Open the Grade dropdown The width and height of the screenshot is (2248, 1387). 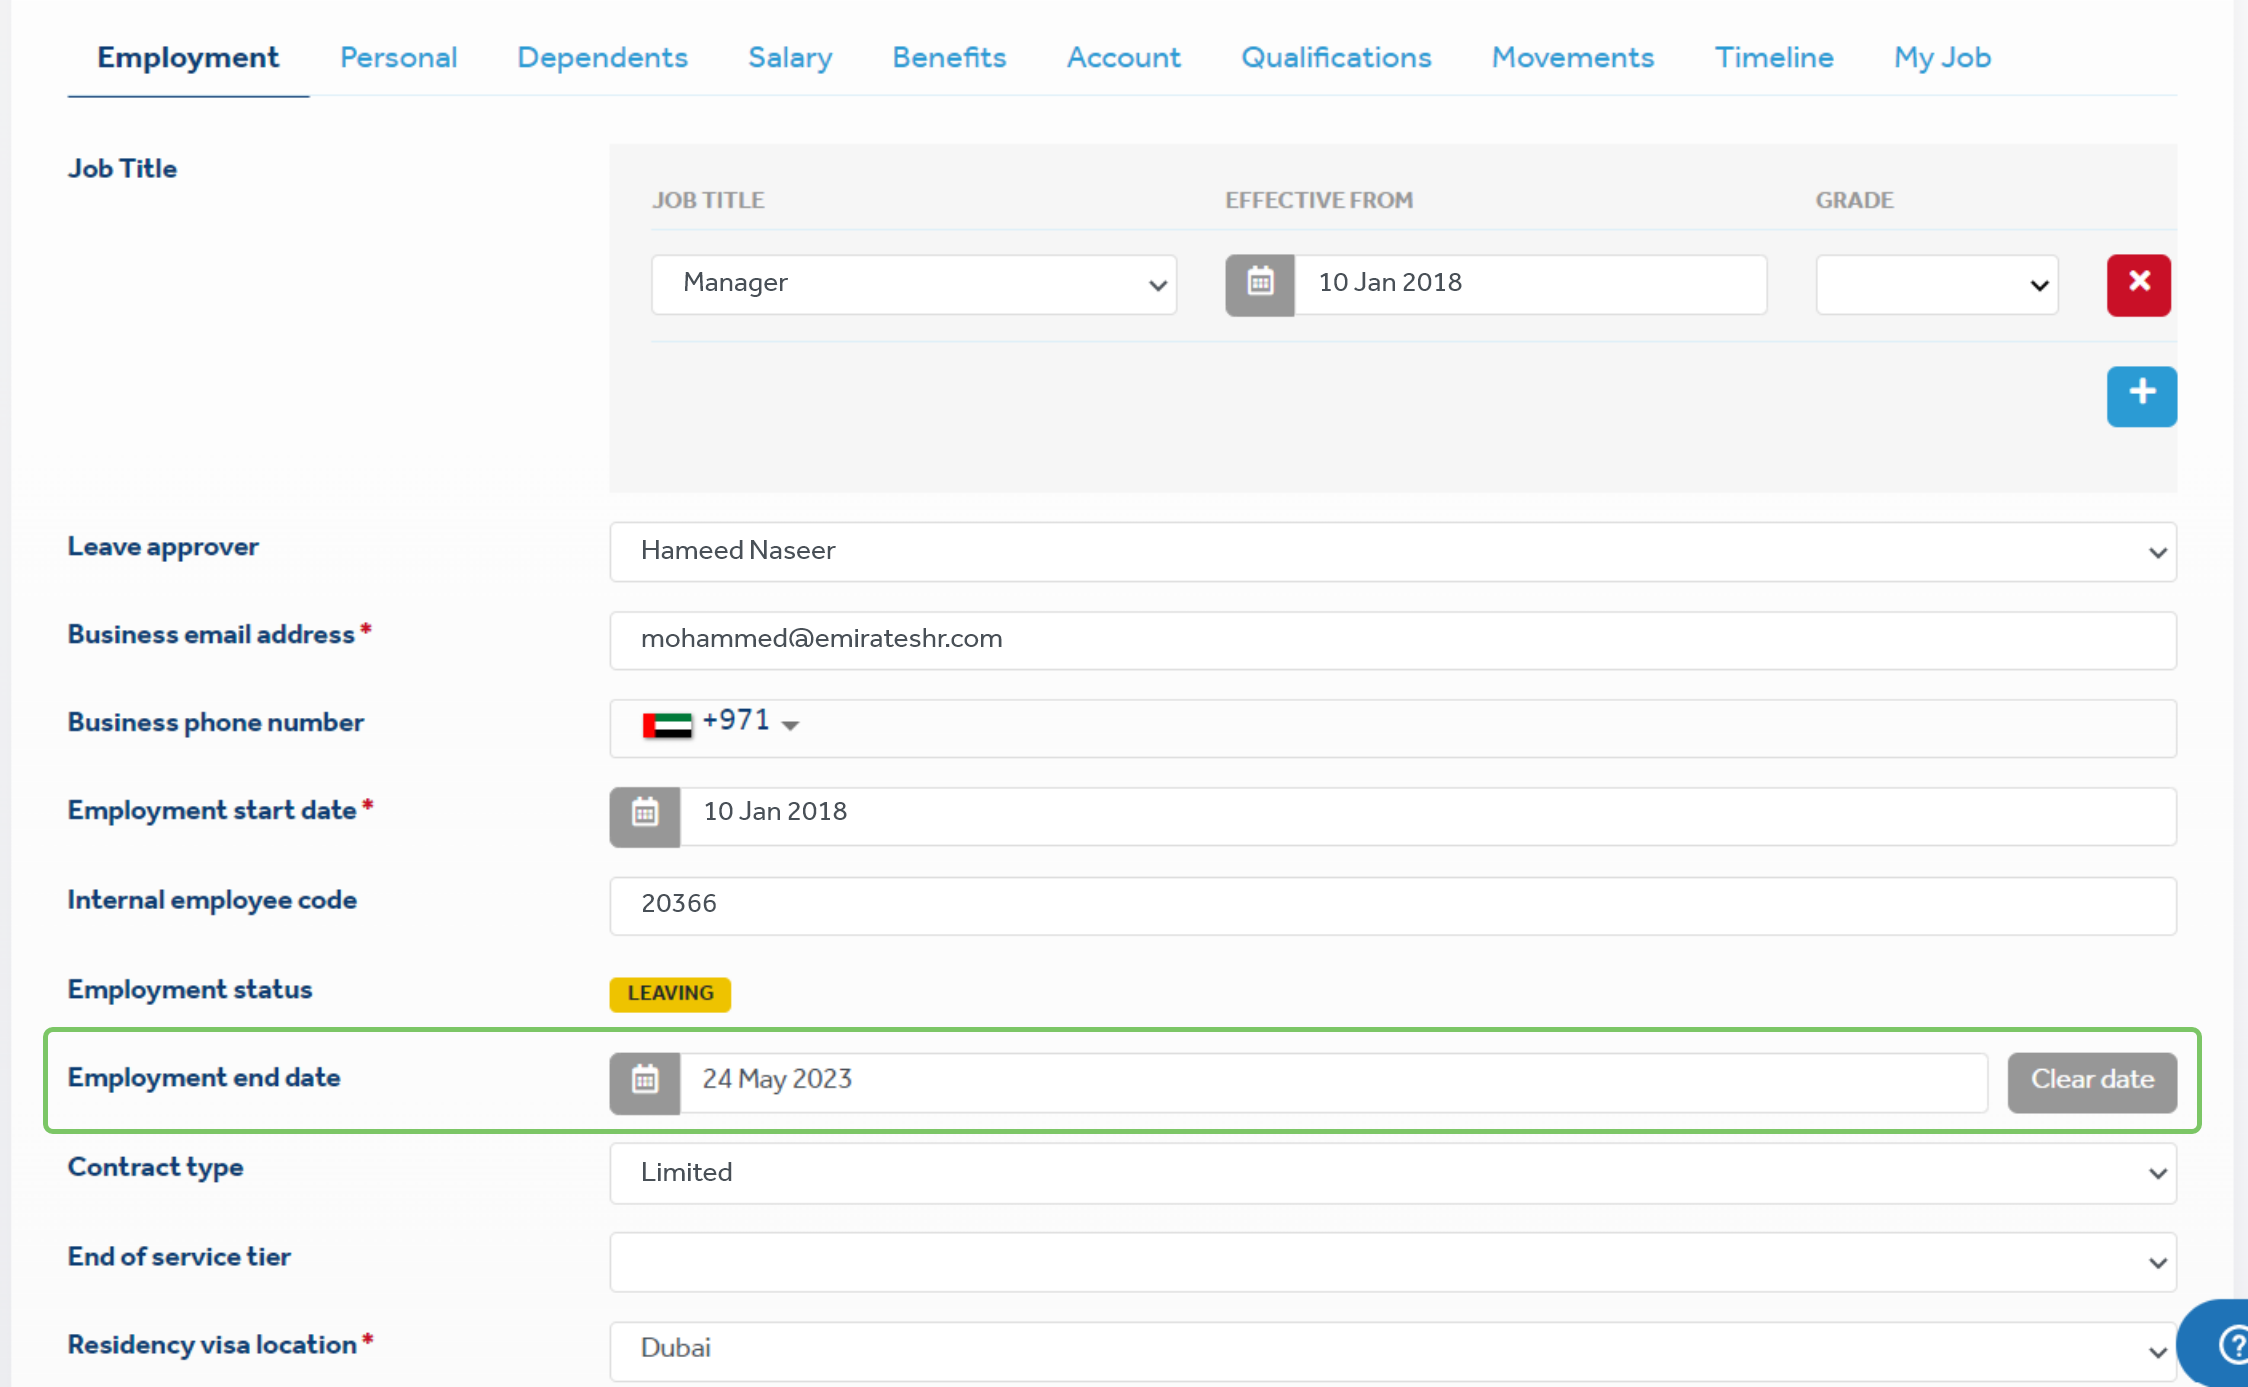[1936, 285]
